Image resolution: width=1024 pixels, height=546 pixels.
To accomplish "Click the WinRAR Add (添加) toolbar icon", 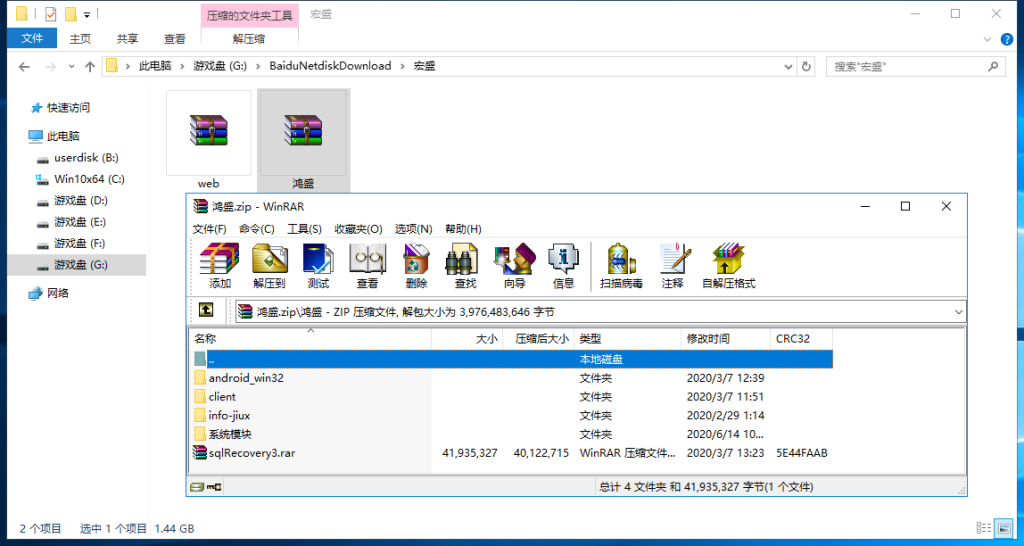I will 219,266.
